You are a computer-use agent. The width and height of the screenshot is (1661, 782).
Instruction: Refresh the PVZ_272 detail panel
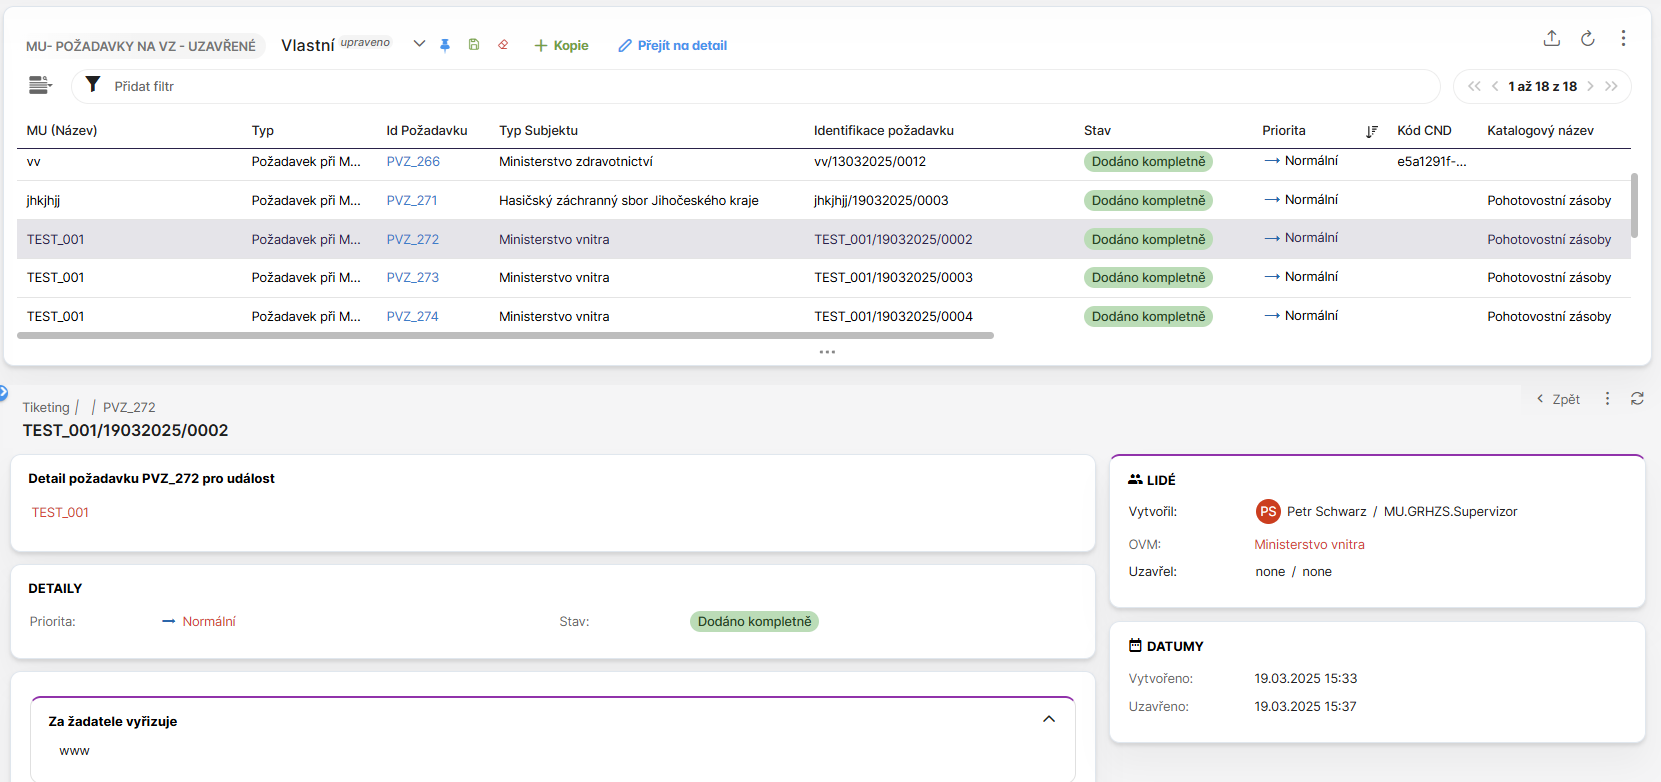coord(1637,398)
